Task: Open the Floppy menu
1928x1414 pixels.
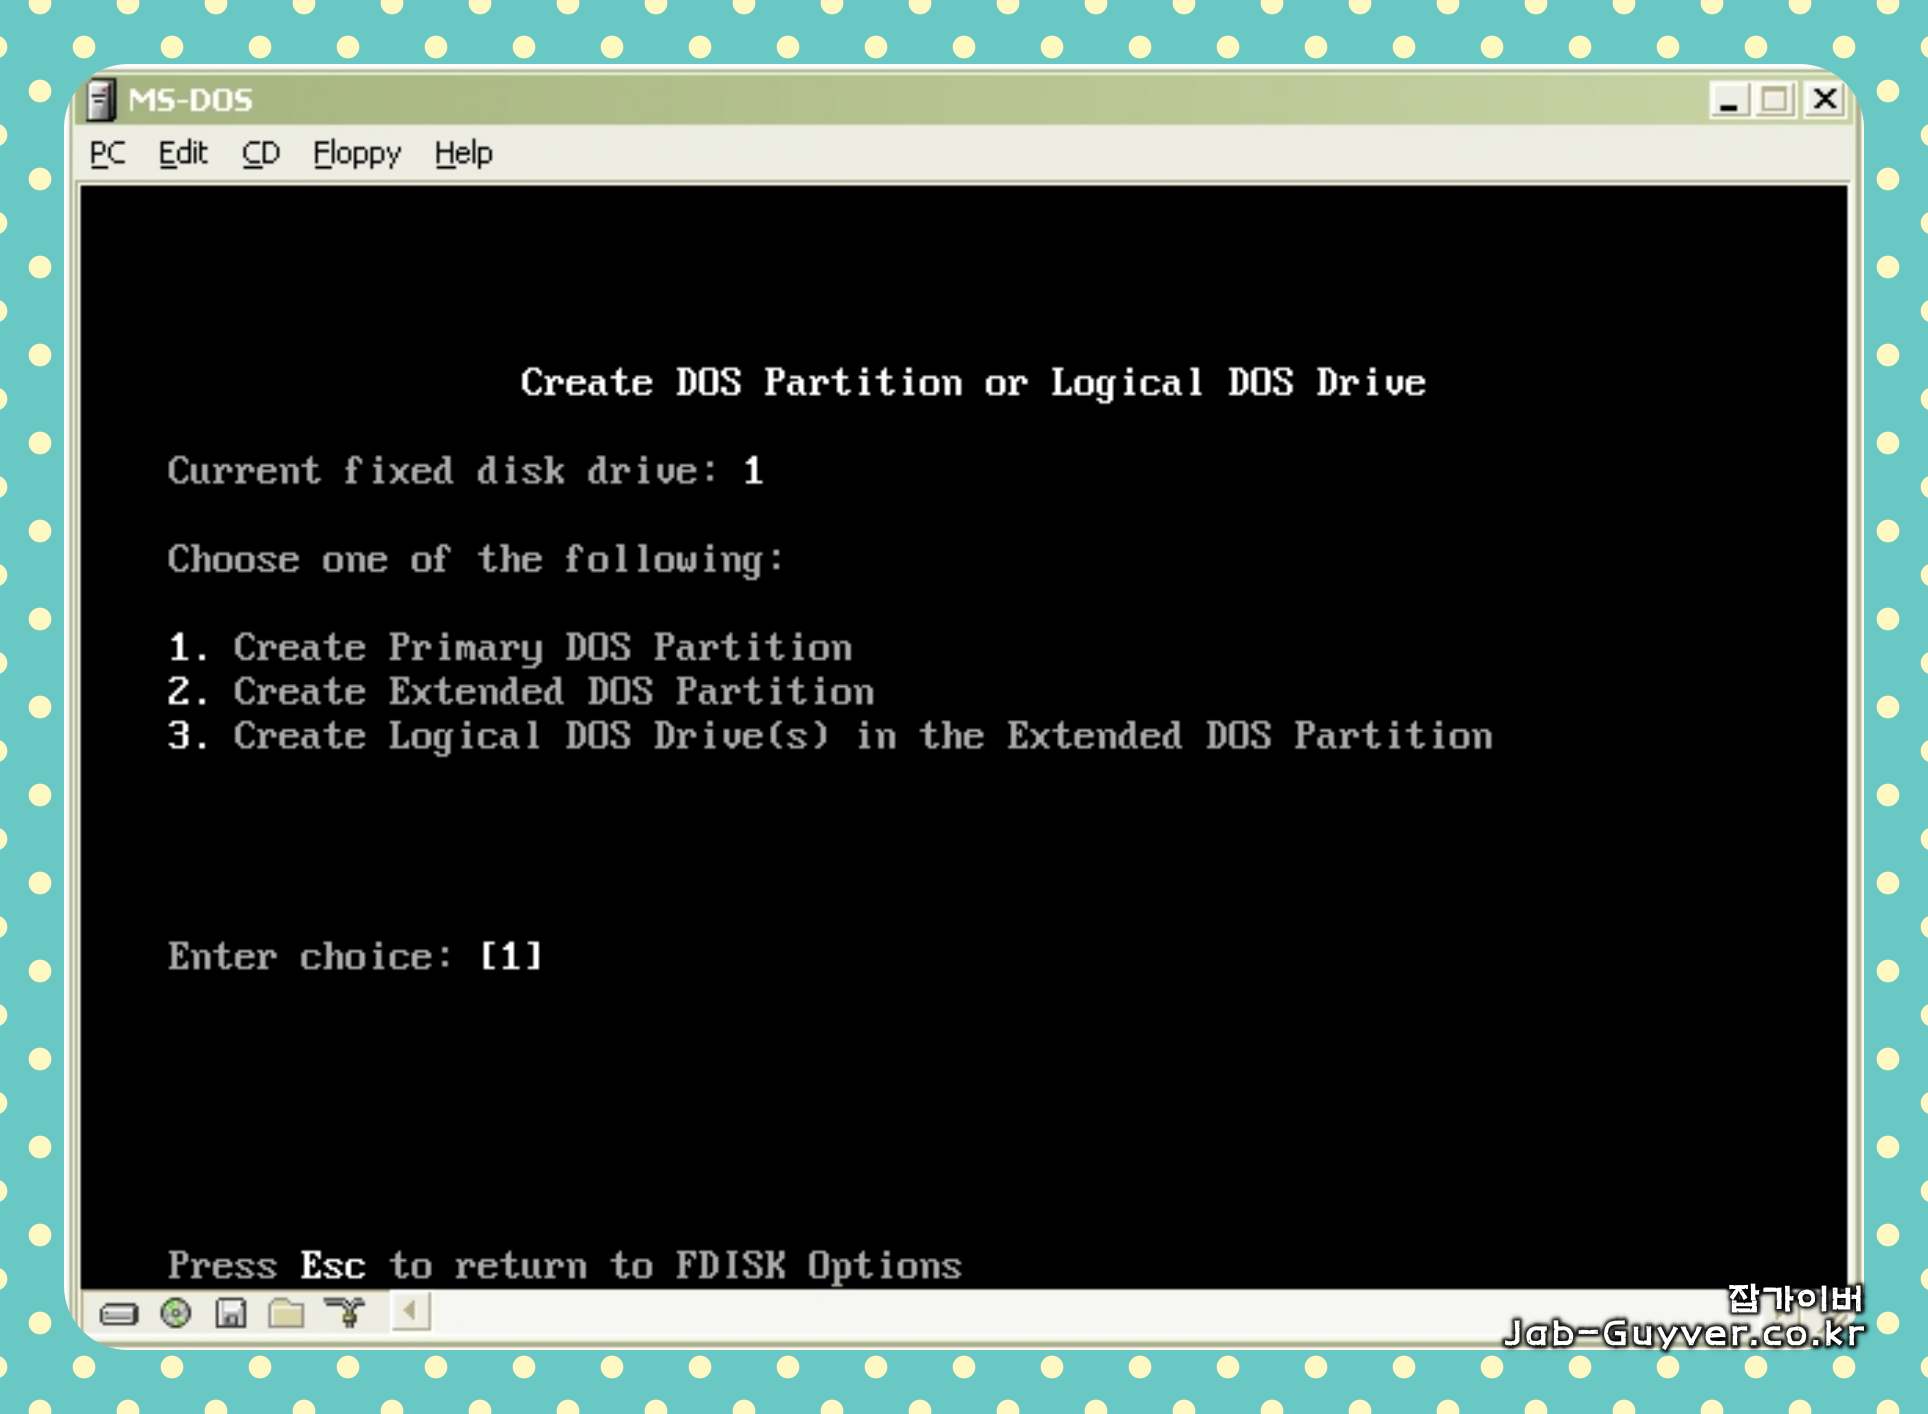Action: (x=356, y=153)
